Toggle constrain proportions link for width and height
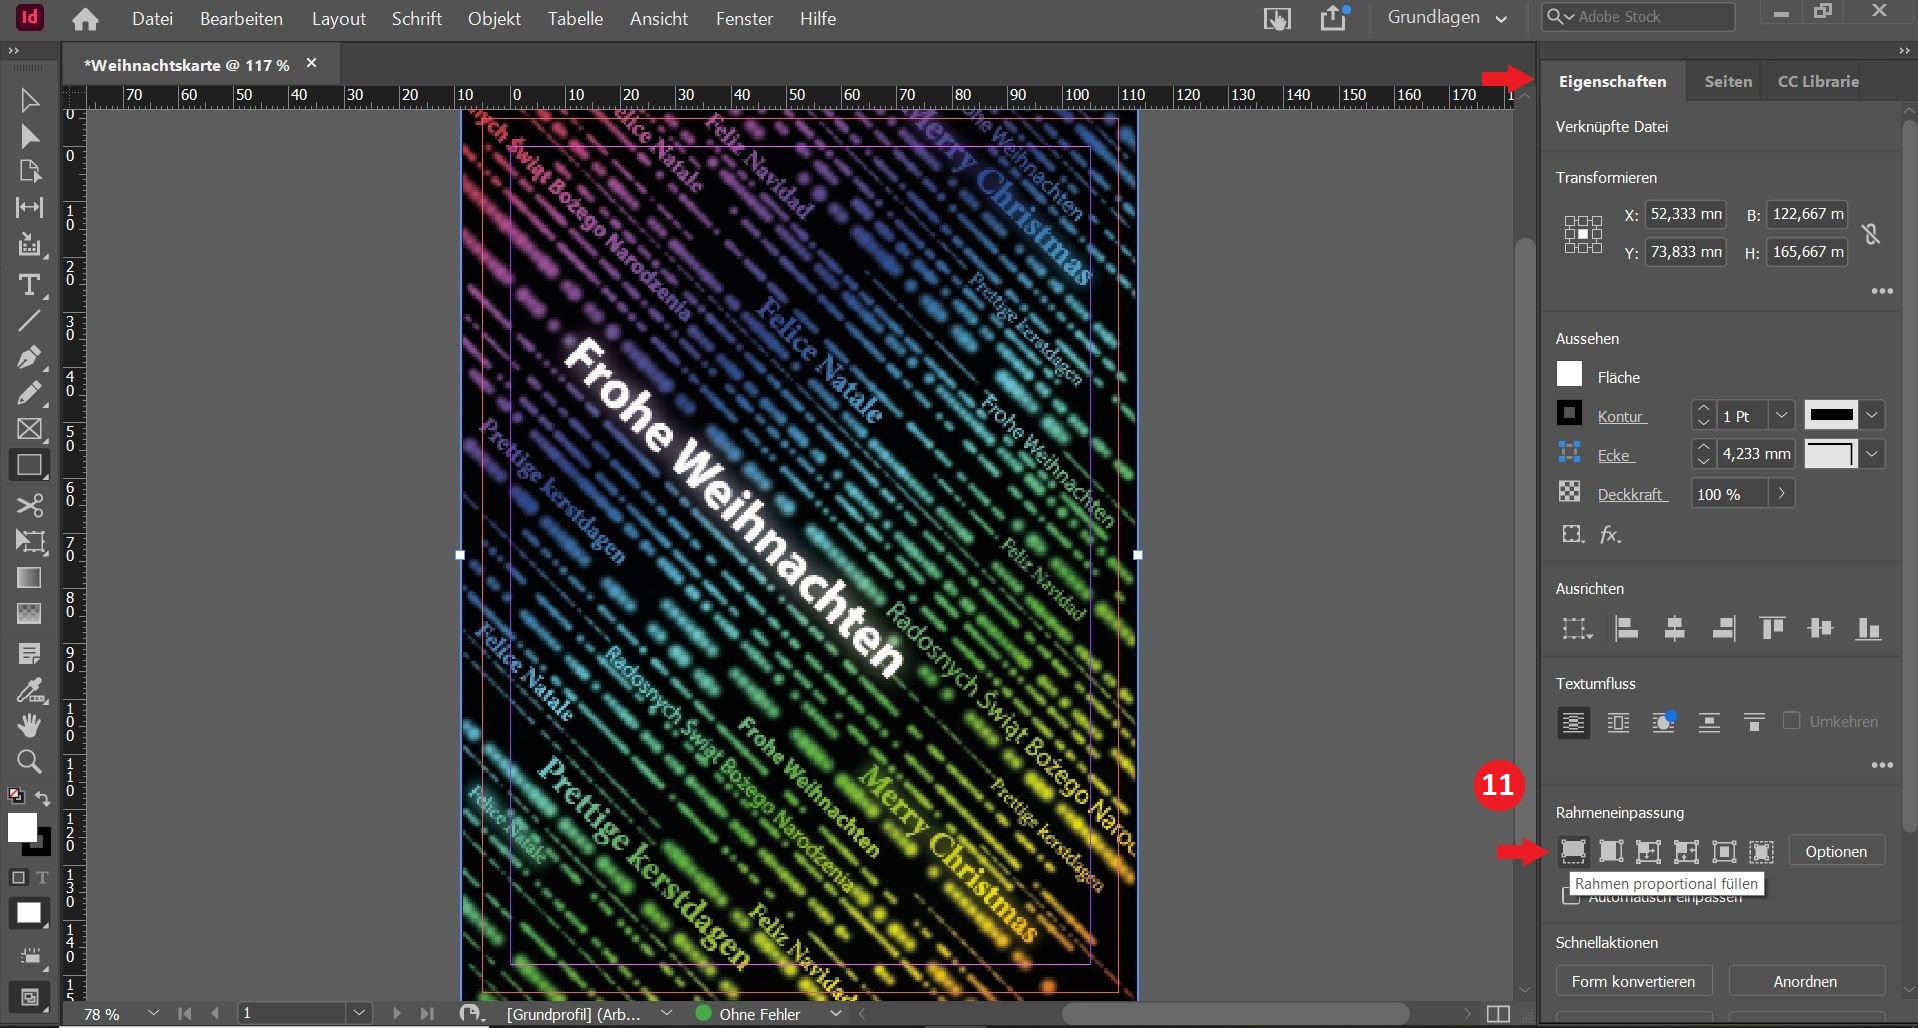The height and width of the screenshot is (1028, 1918). click(x=1871, y=234)
